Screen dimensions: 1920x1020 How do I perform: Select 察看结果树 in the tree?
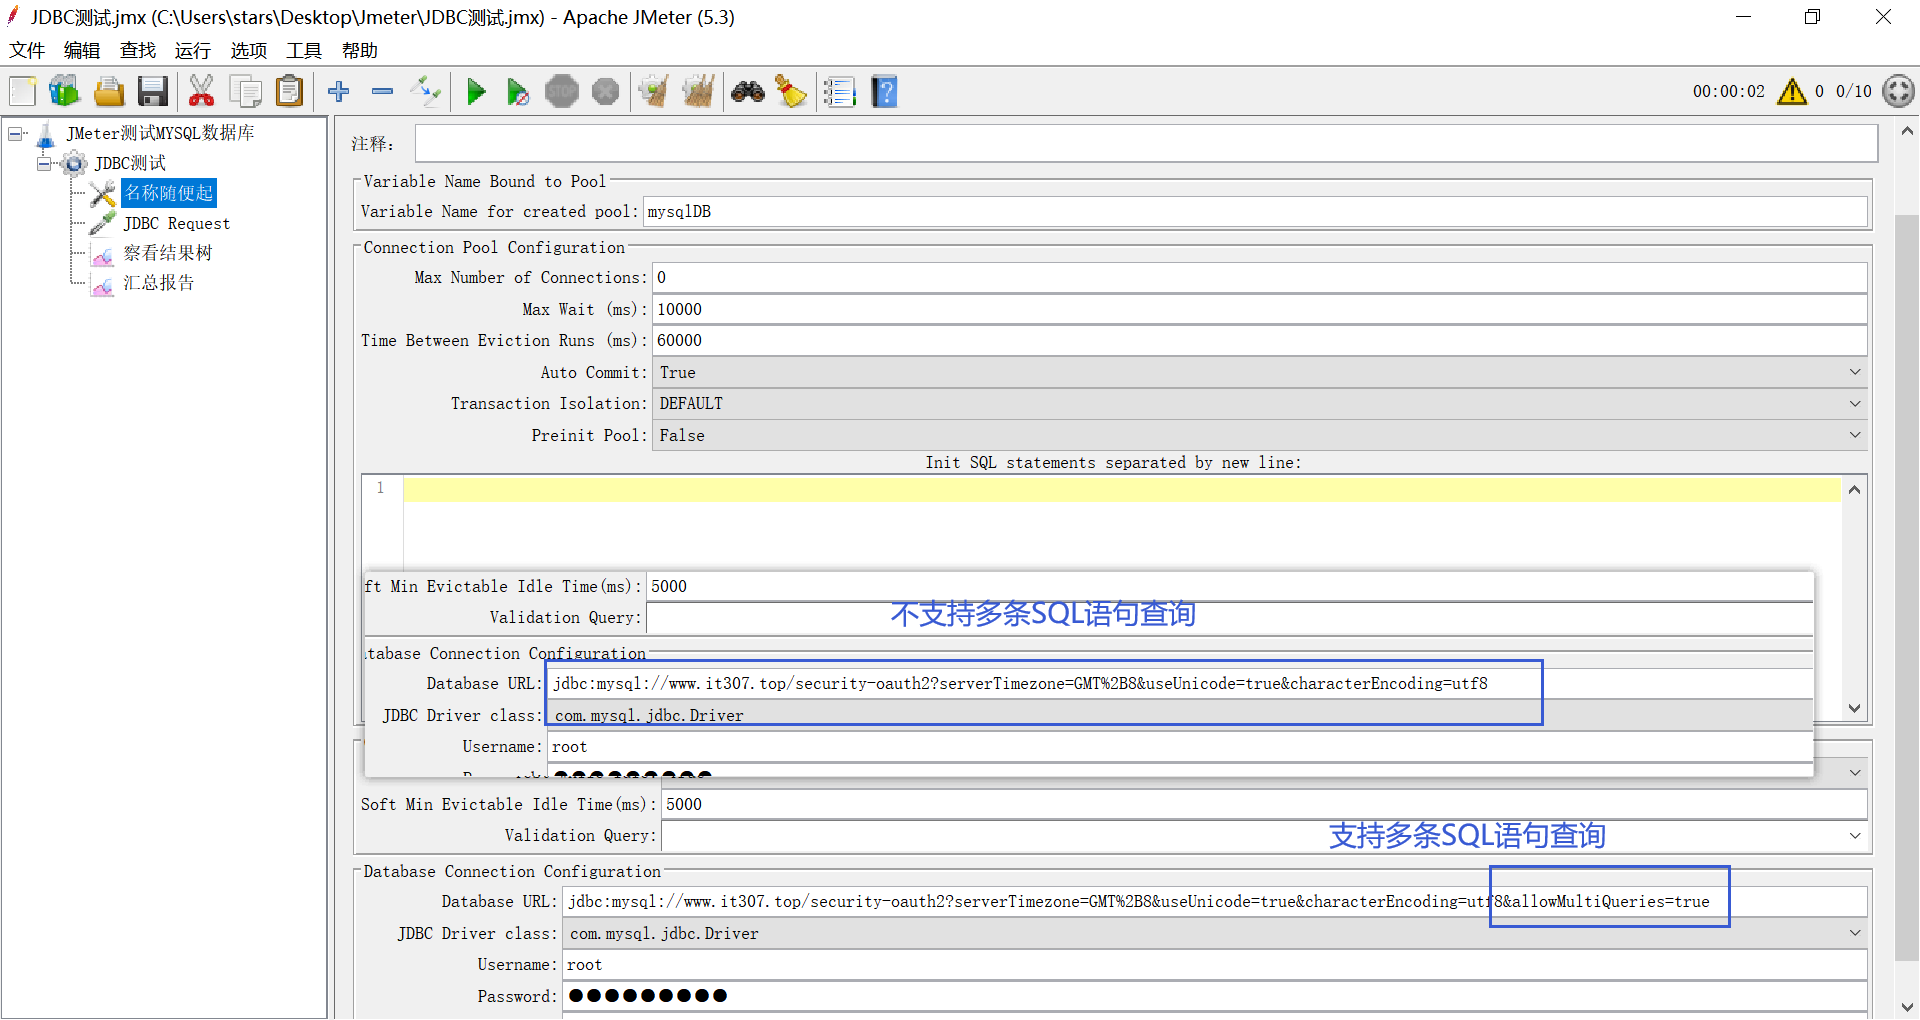tap(167, 252)
